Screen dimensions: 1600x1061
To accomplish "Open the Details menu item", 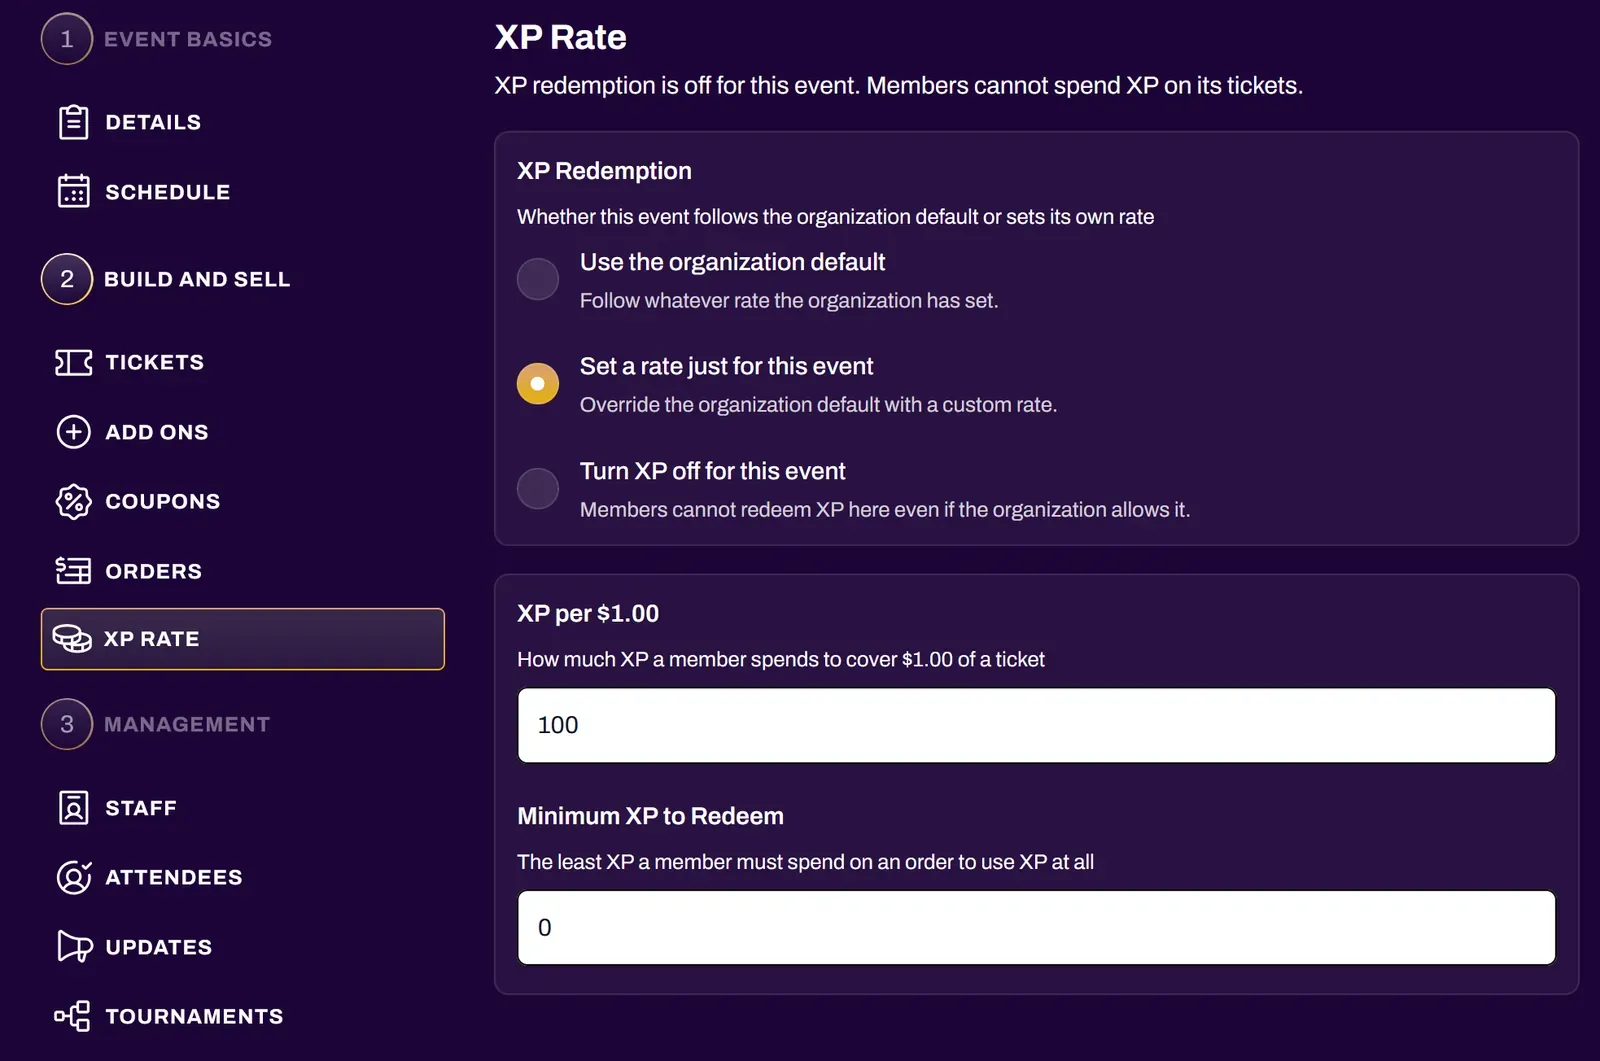I will coord(153,122).
